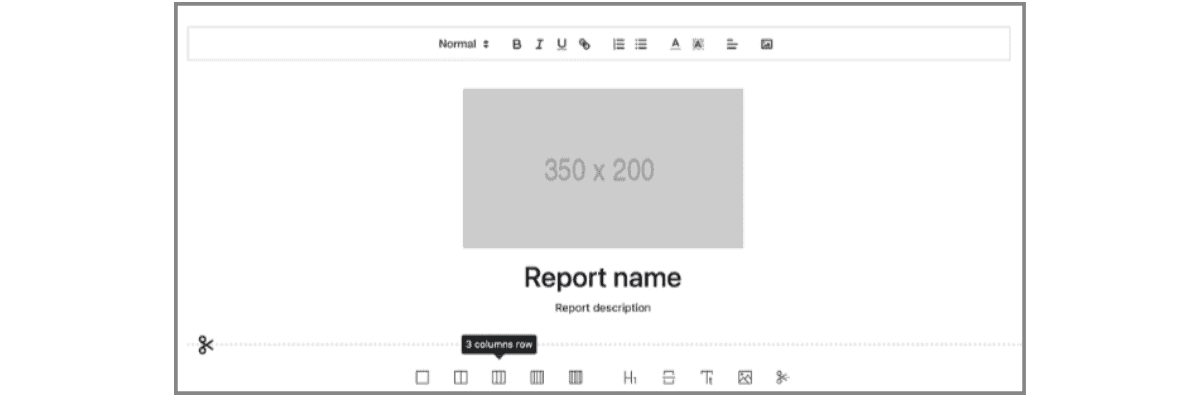Open the text background color picker
This screenshot has width=1200, height=398.
click(698, 44)
